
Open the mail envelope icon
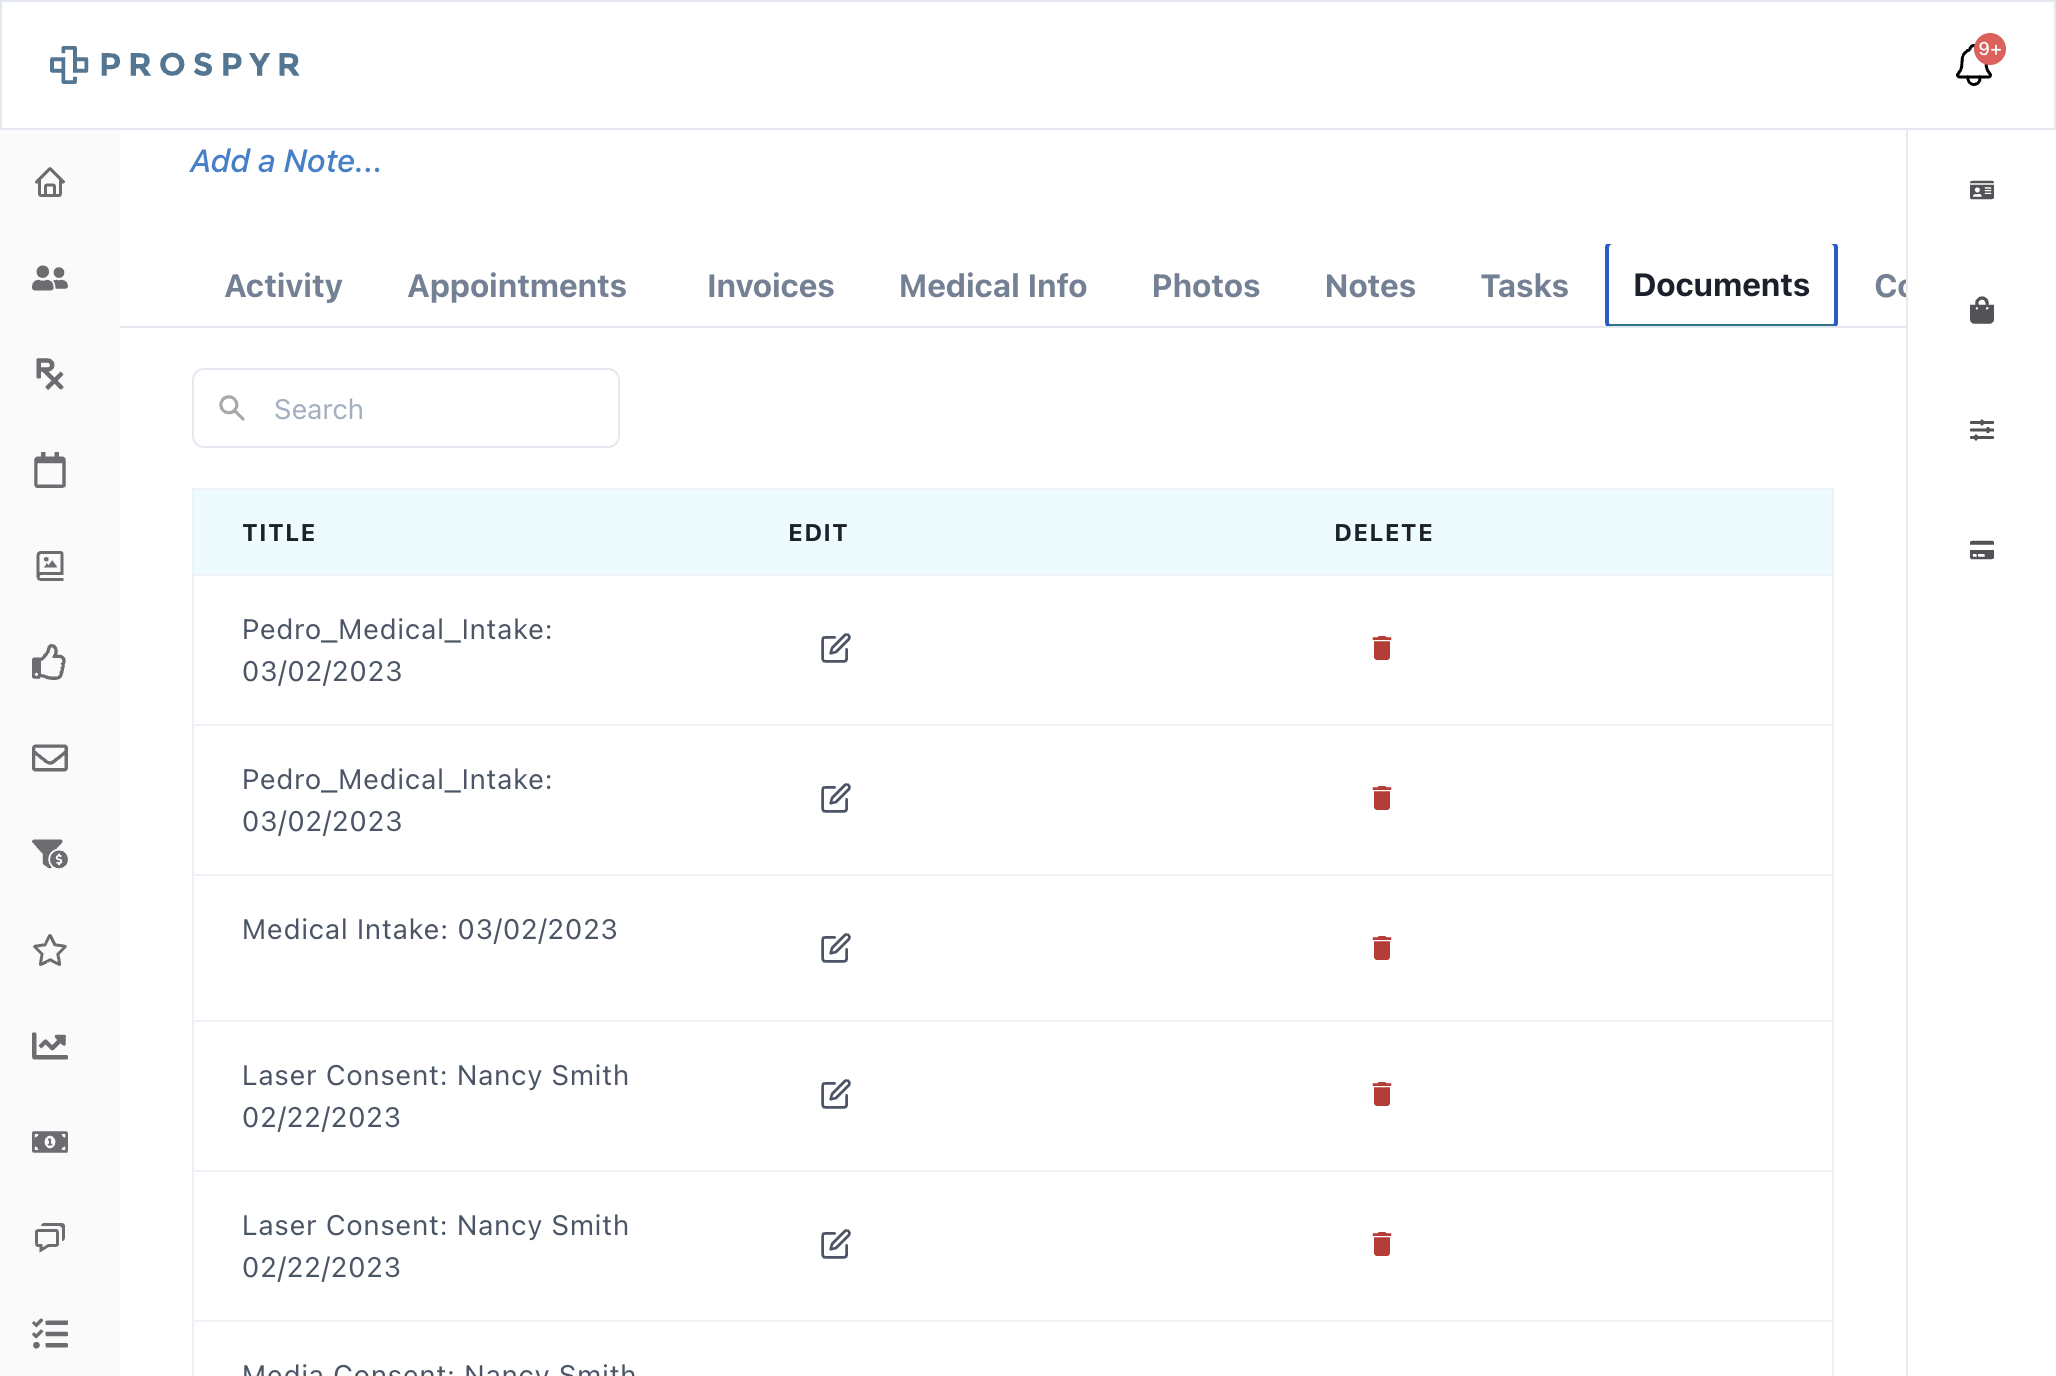(x=50, y=758)
